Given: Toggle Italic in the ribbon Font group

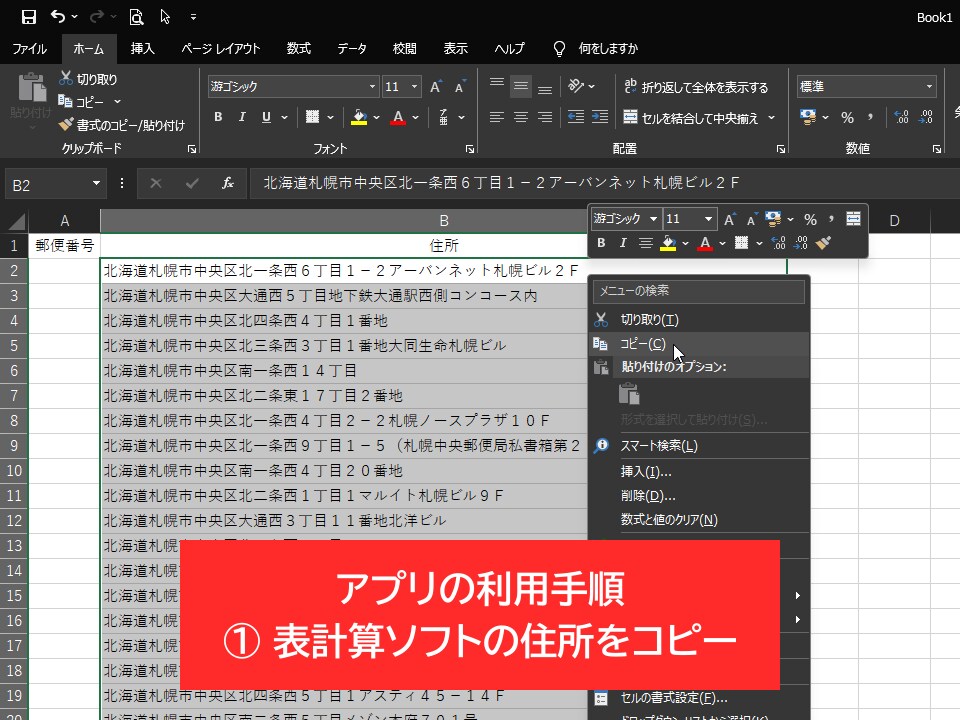Looking at the screenshot, I should [x=242, y=116].
